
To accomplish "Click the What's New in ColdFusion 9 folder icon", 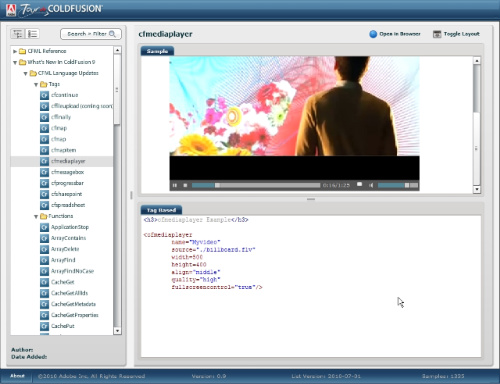I will [23, 62].
